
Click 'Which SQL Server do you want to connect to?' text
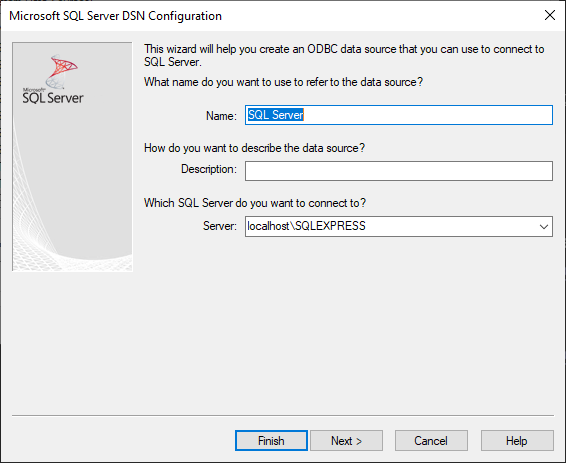pyautogui.click(x=255, y=203)
